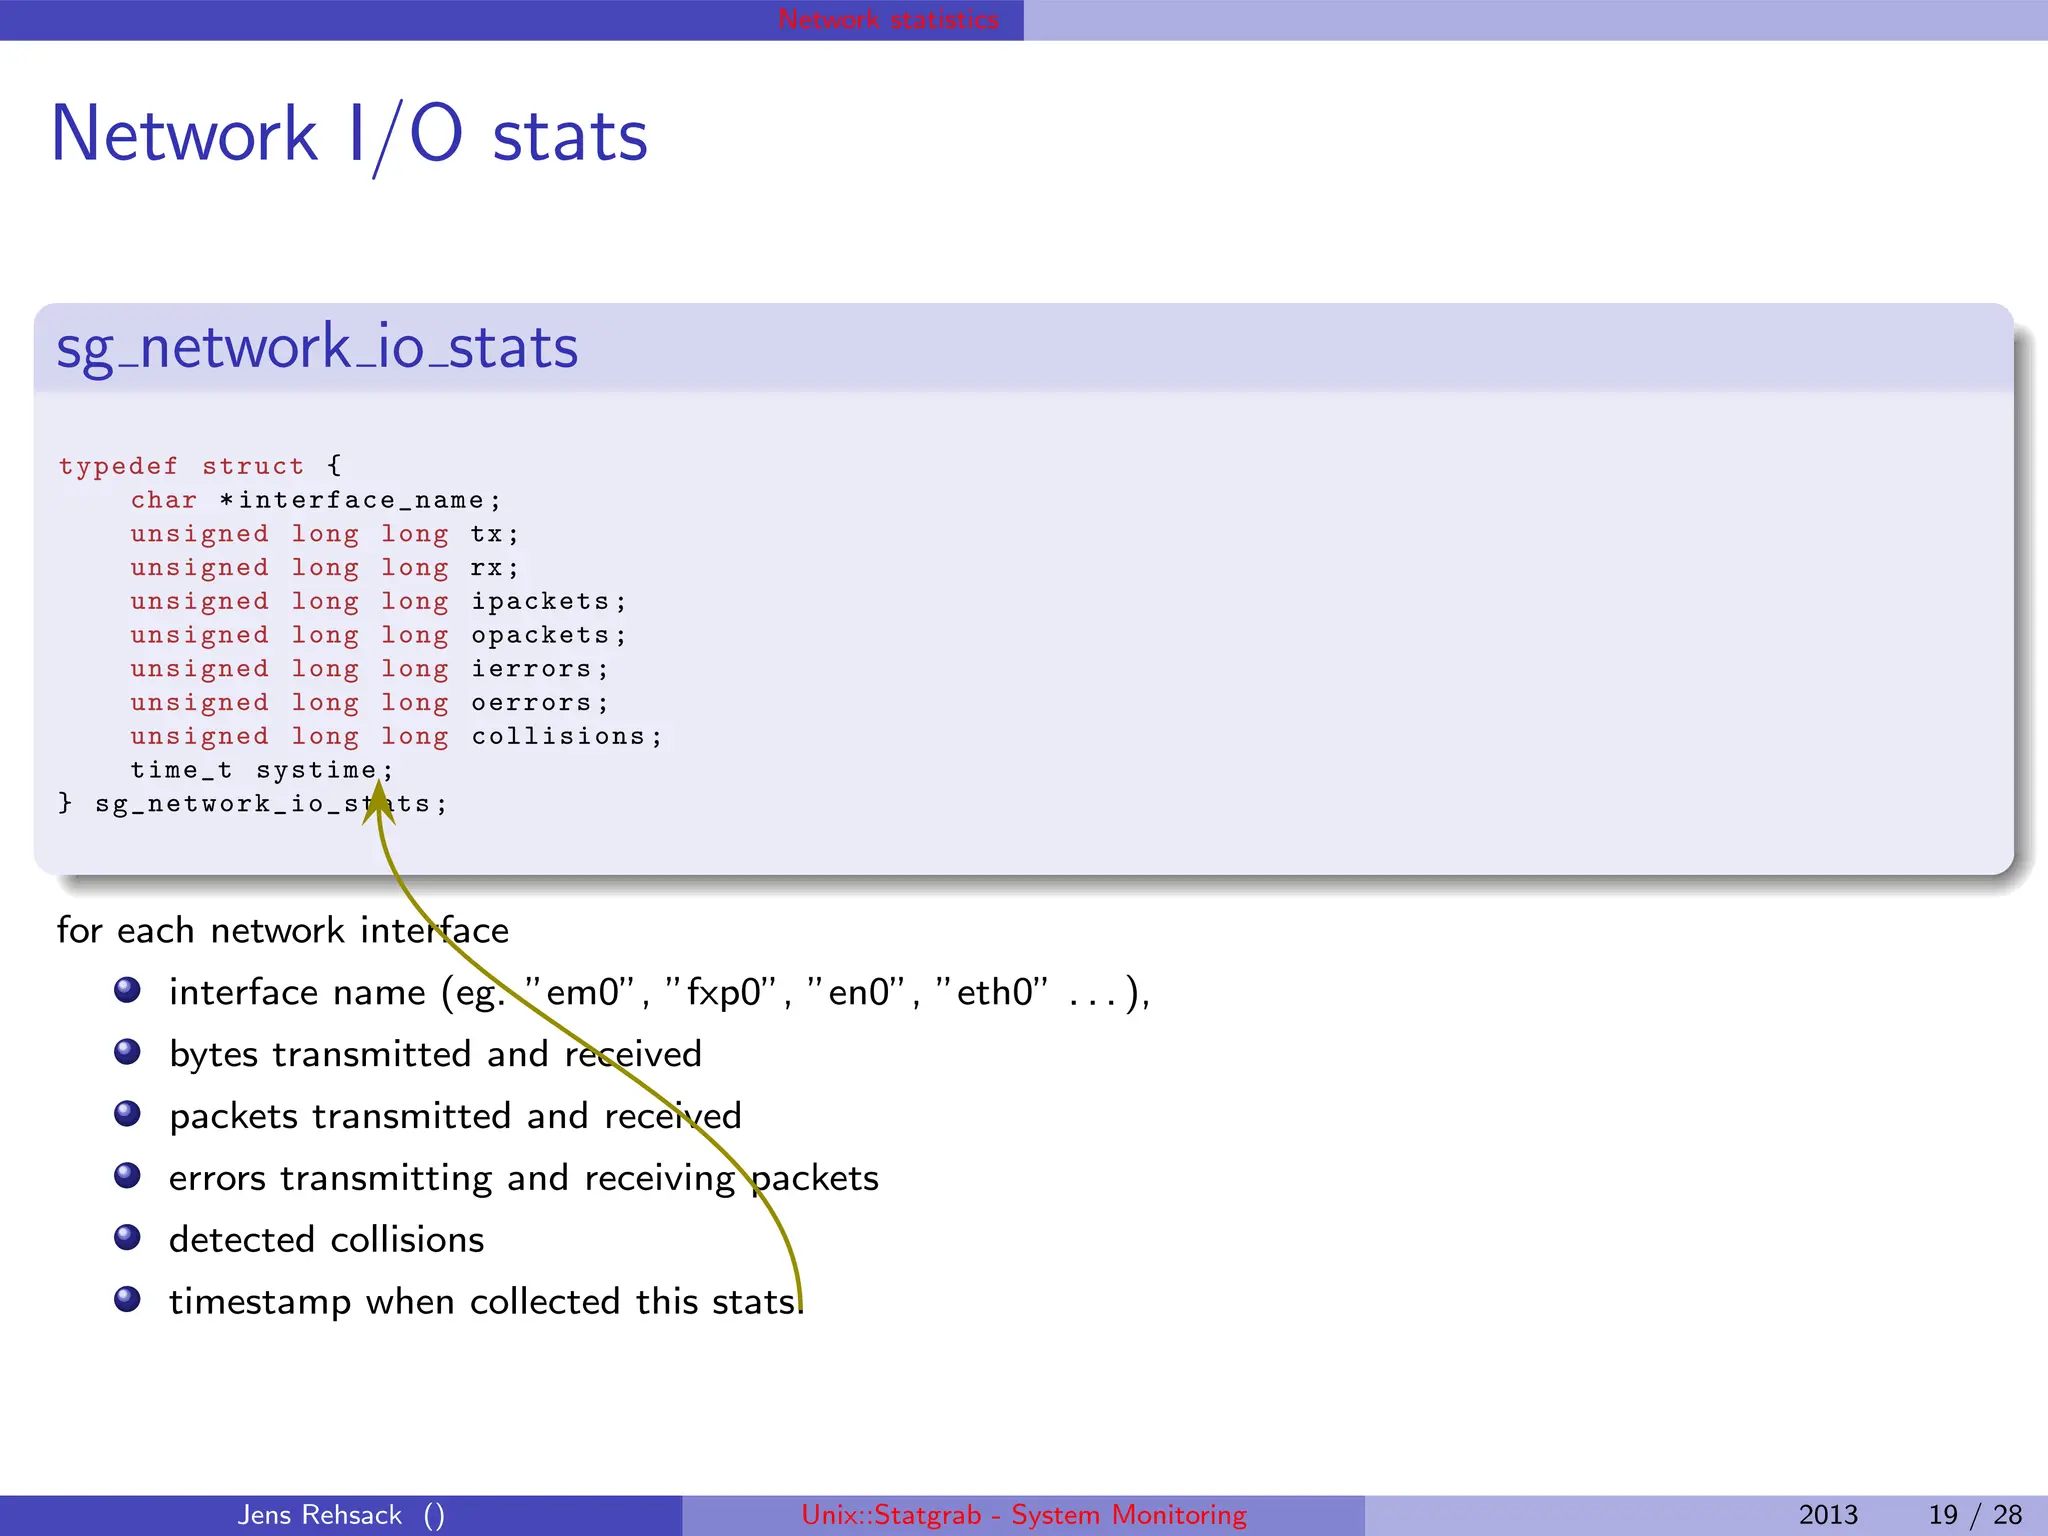Click the 'ipackets' field declaration
Screen dimensions: 2048x1536
click(x=378, y=602)
